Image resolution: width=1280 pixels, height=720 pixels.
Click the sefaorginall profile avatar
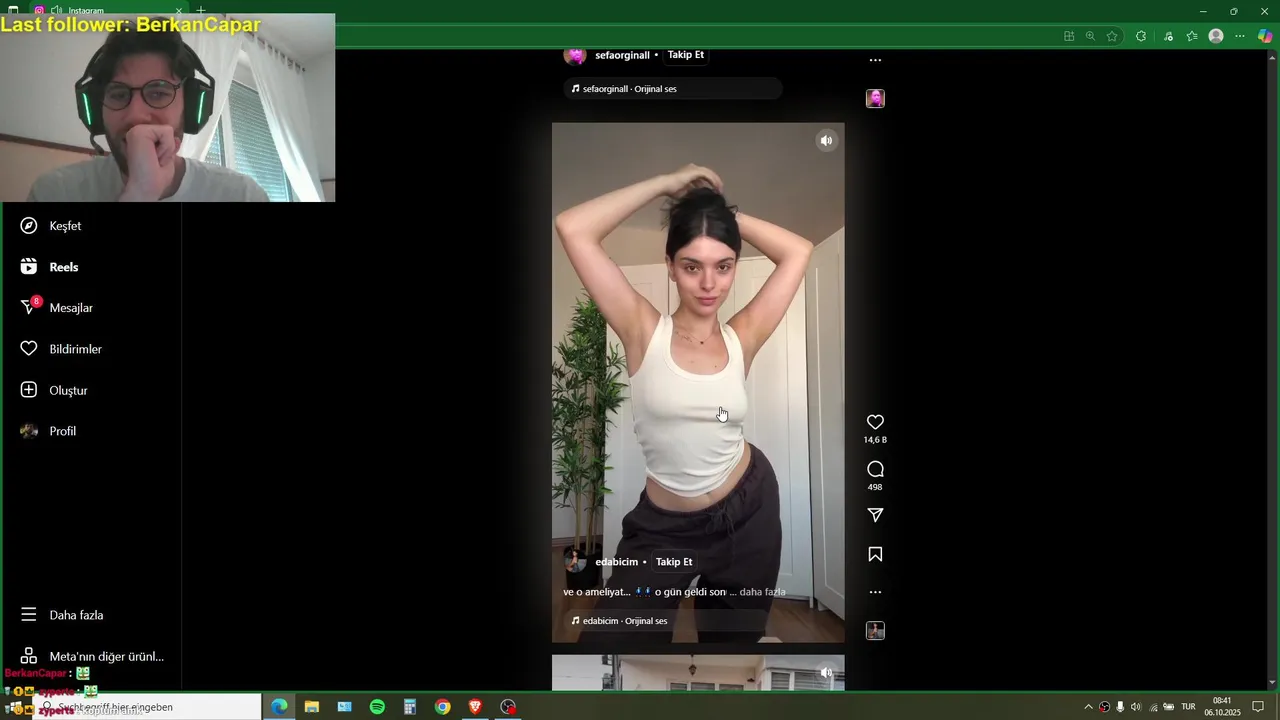tap(575, 56)
